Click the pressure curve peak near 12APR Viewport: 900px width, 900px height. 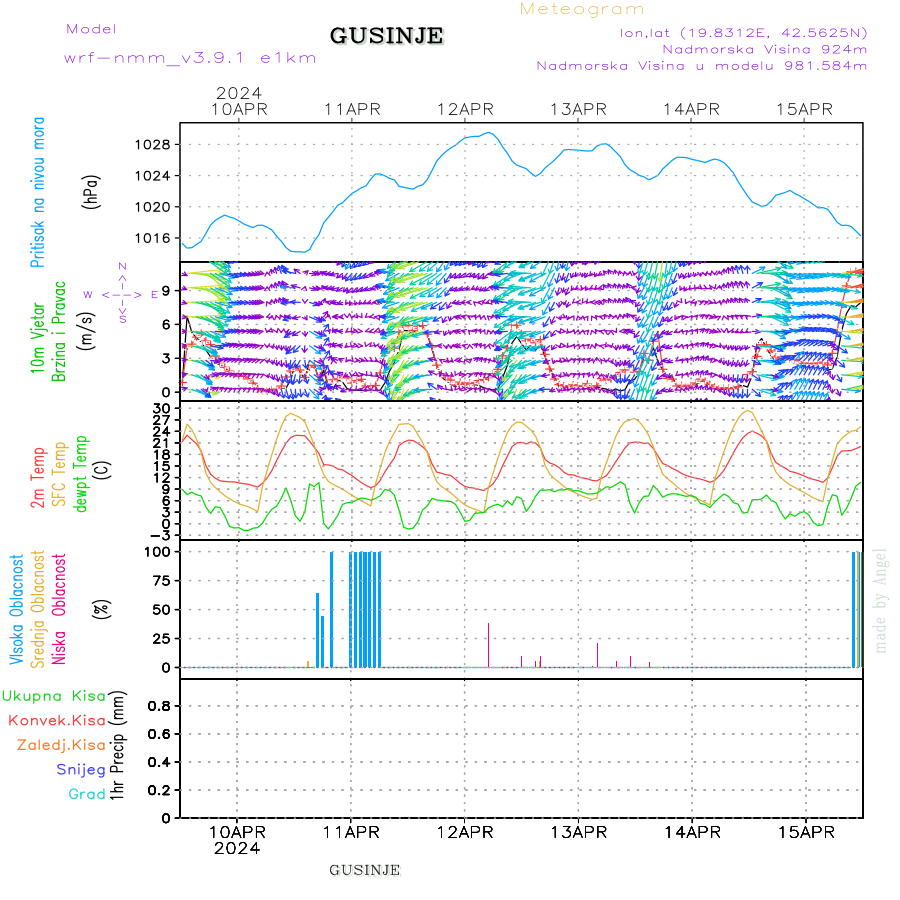pyautogui.click(x=488, y=133)
